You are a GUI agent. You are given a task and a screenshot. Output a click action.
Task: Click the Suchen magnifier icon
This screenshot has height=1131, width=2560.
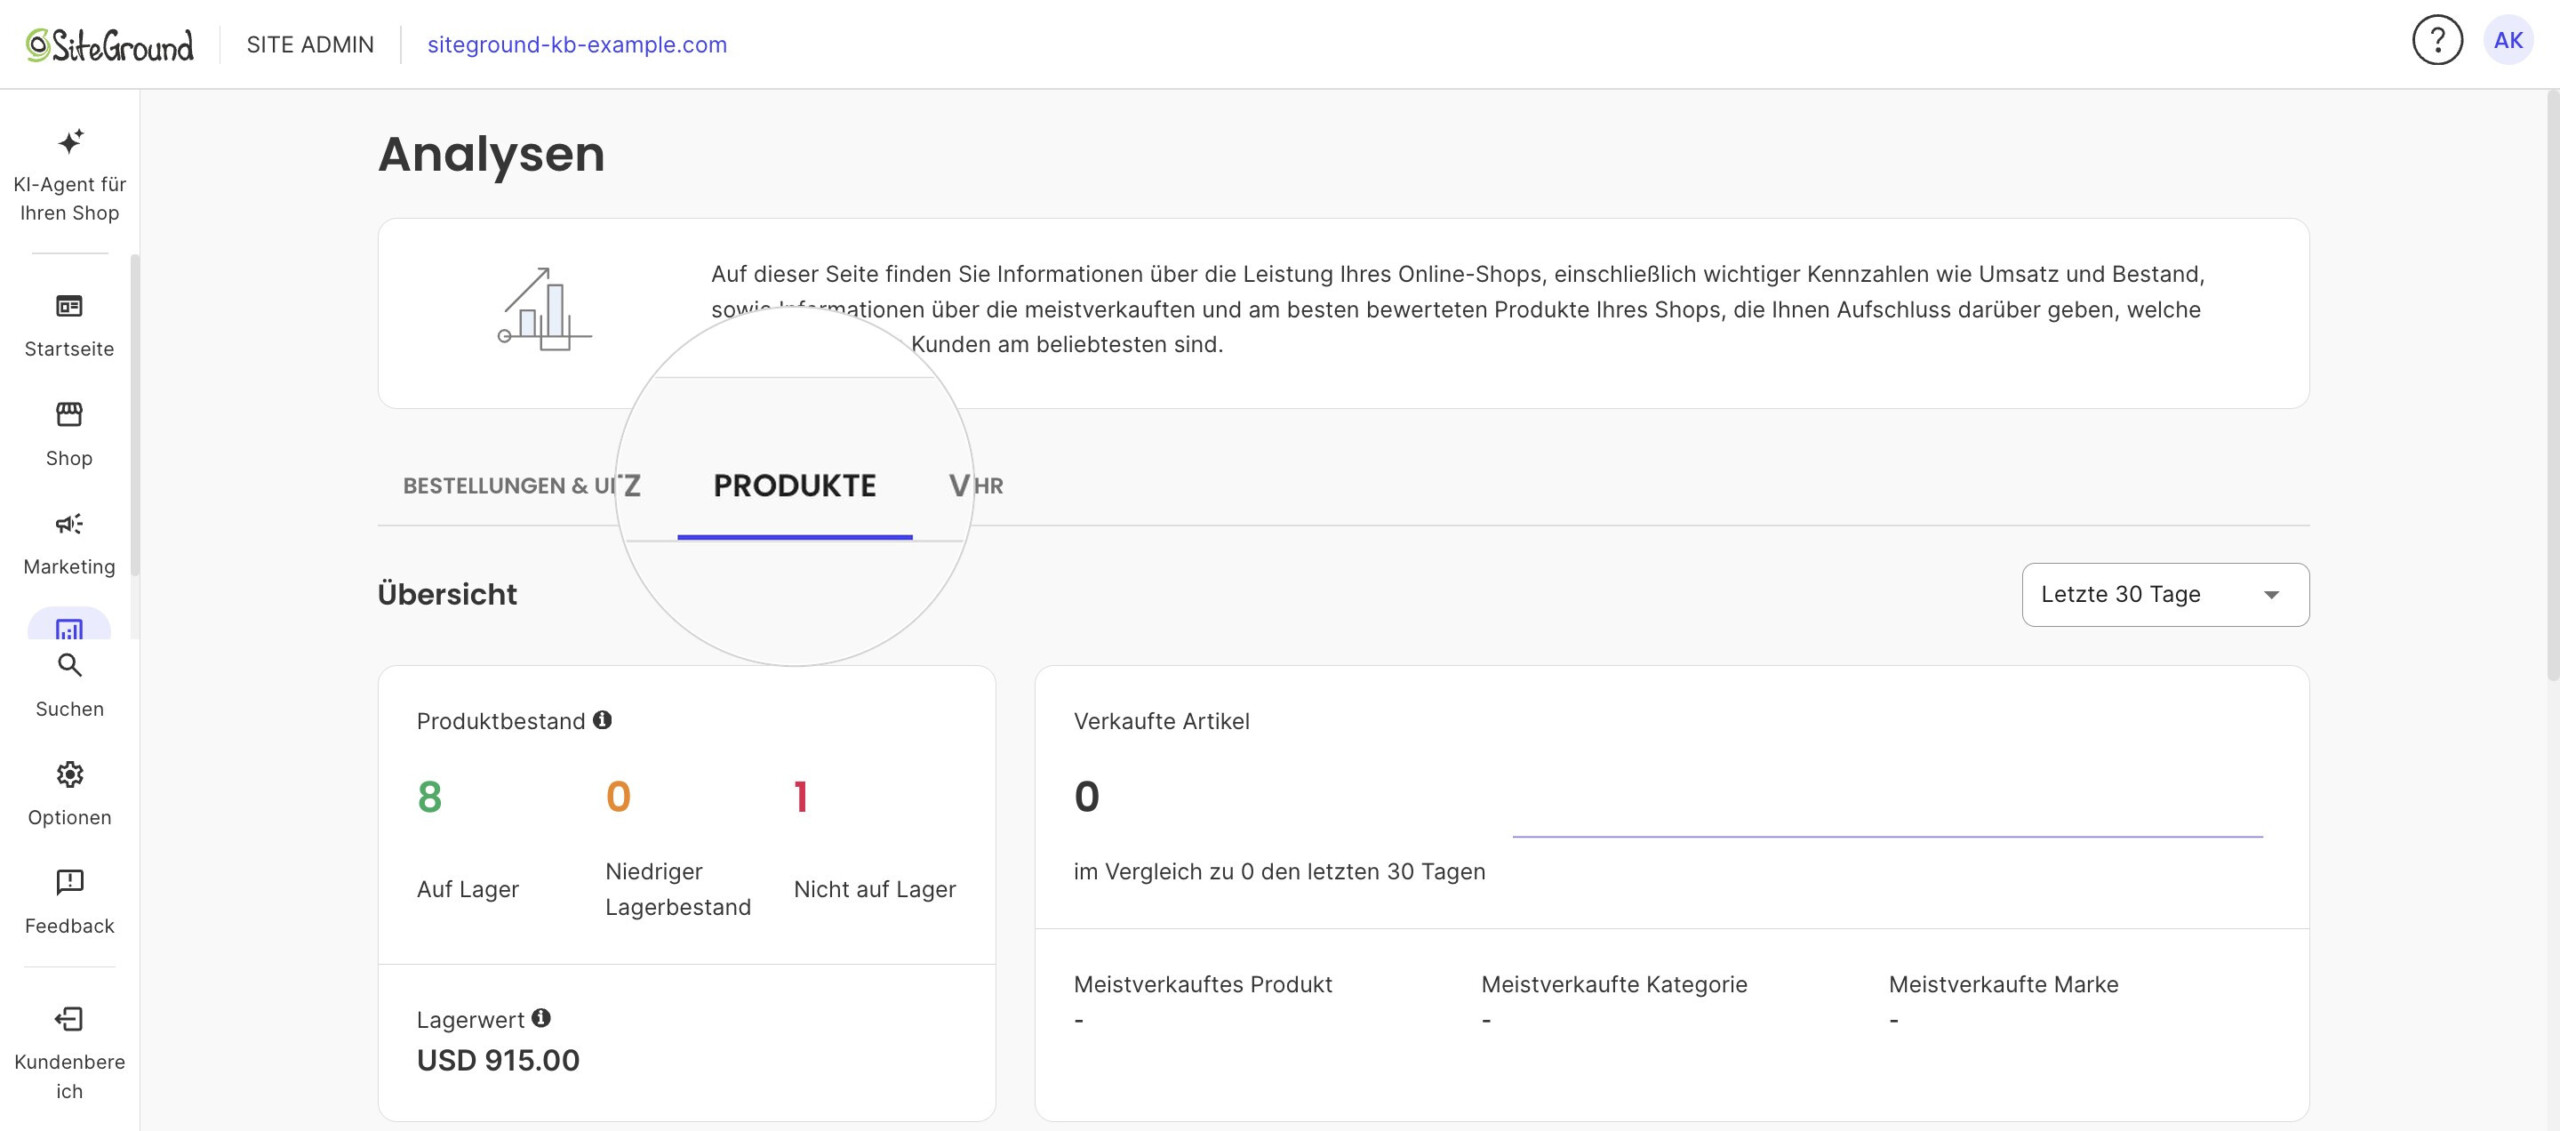point(69,665)
